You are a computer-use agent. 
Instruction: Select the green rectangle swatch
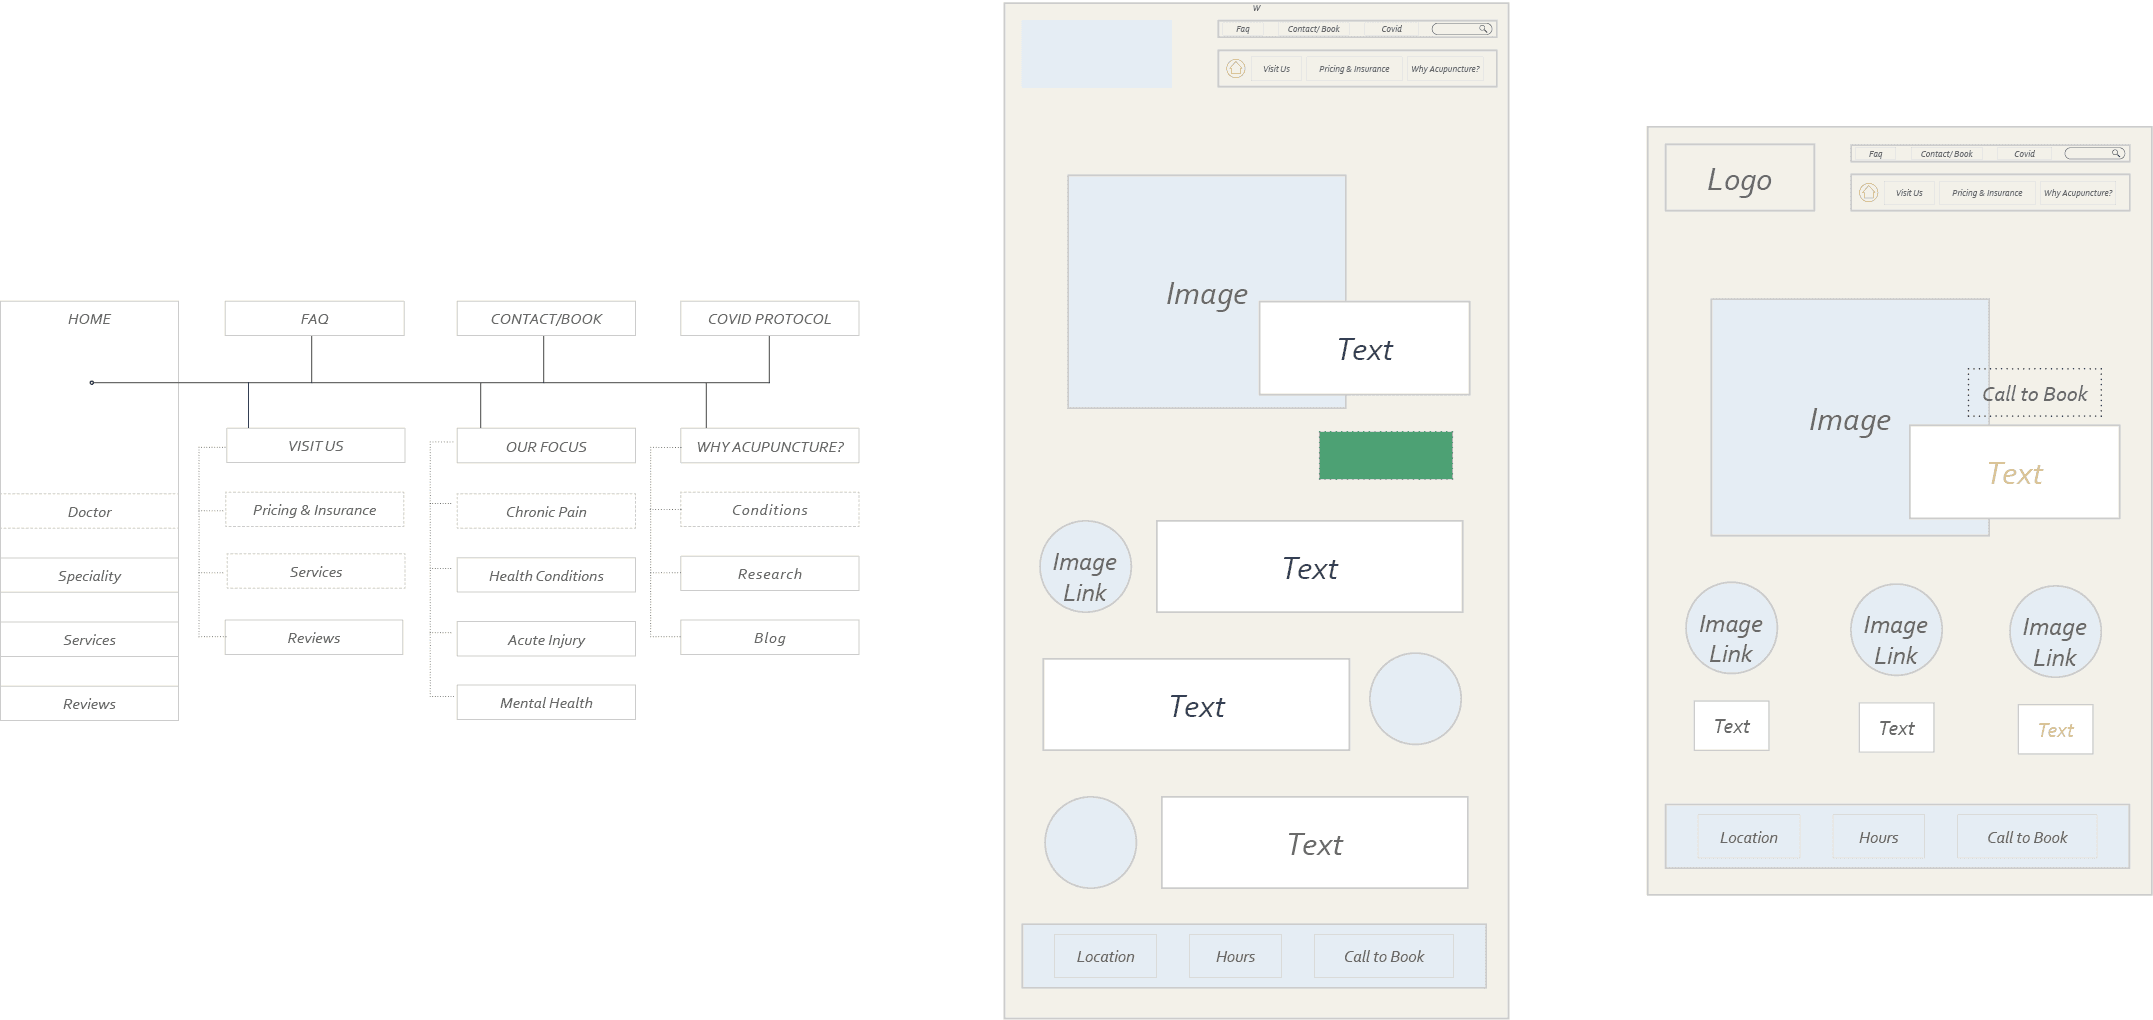(1385, 455)
